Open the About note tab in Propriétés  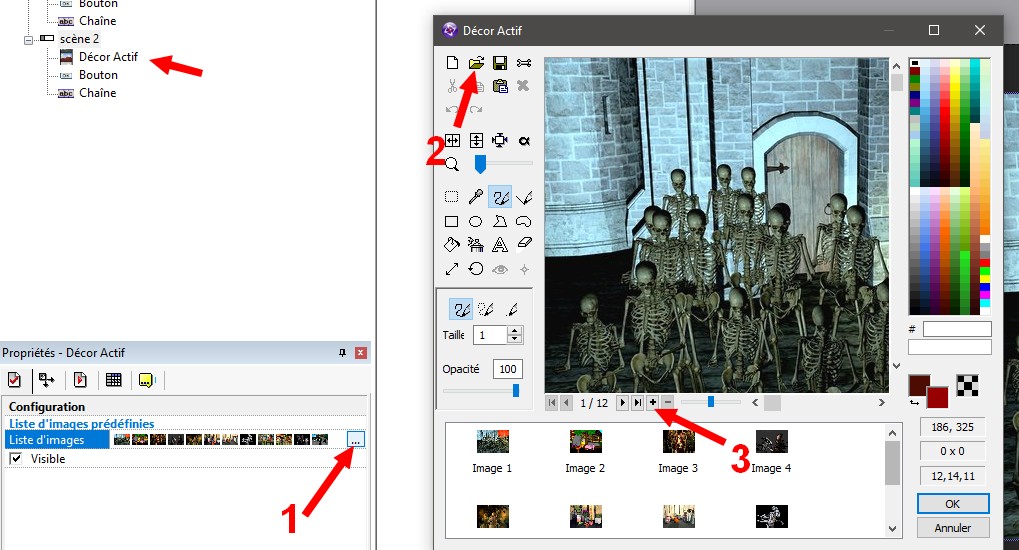[x=147, y=380]
